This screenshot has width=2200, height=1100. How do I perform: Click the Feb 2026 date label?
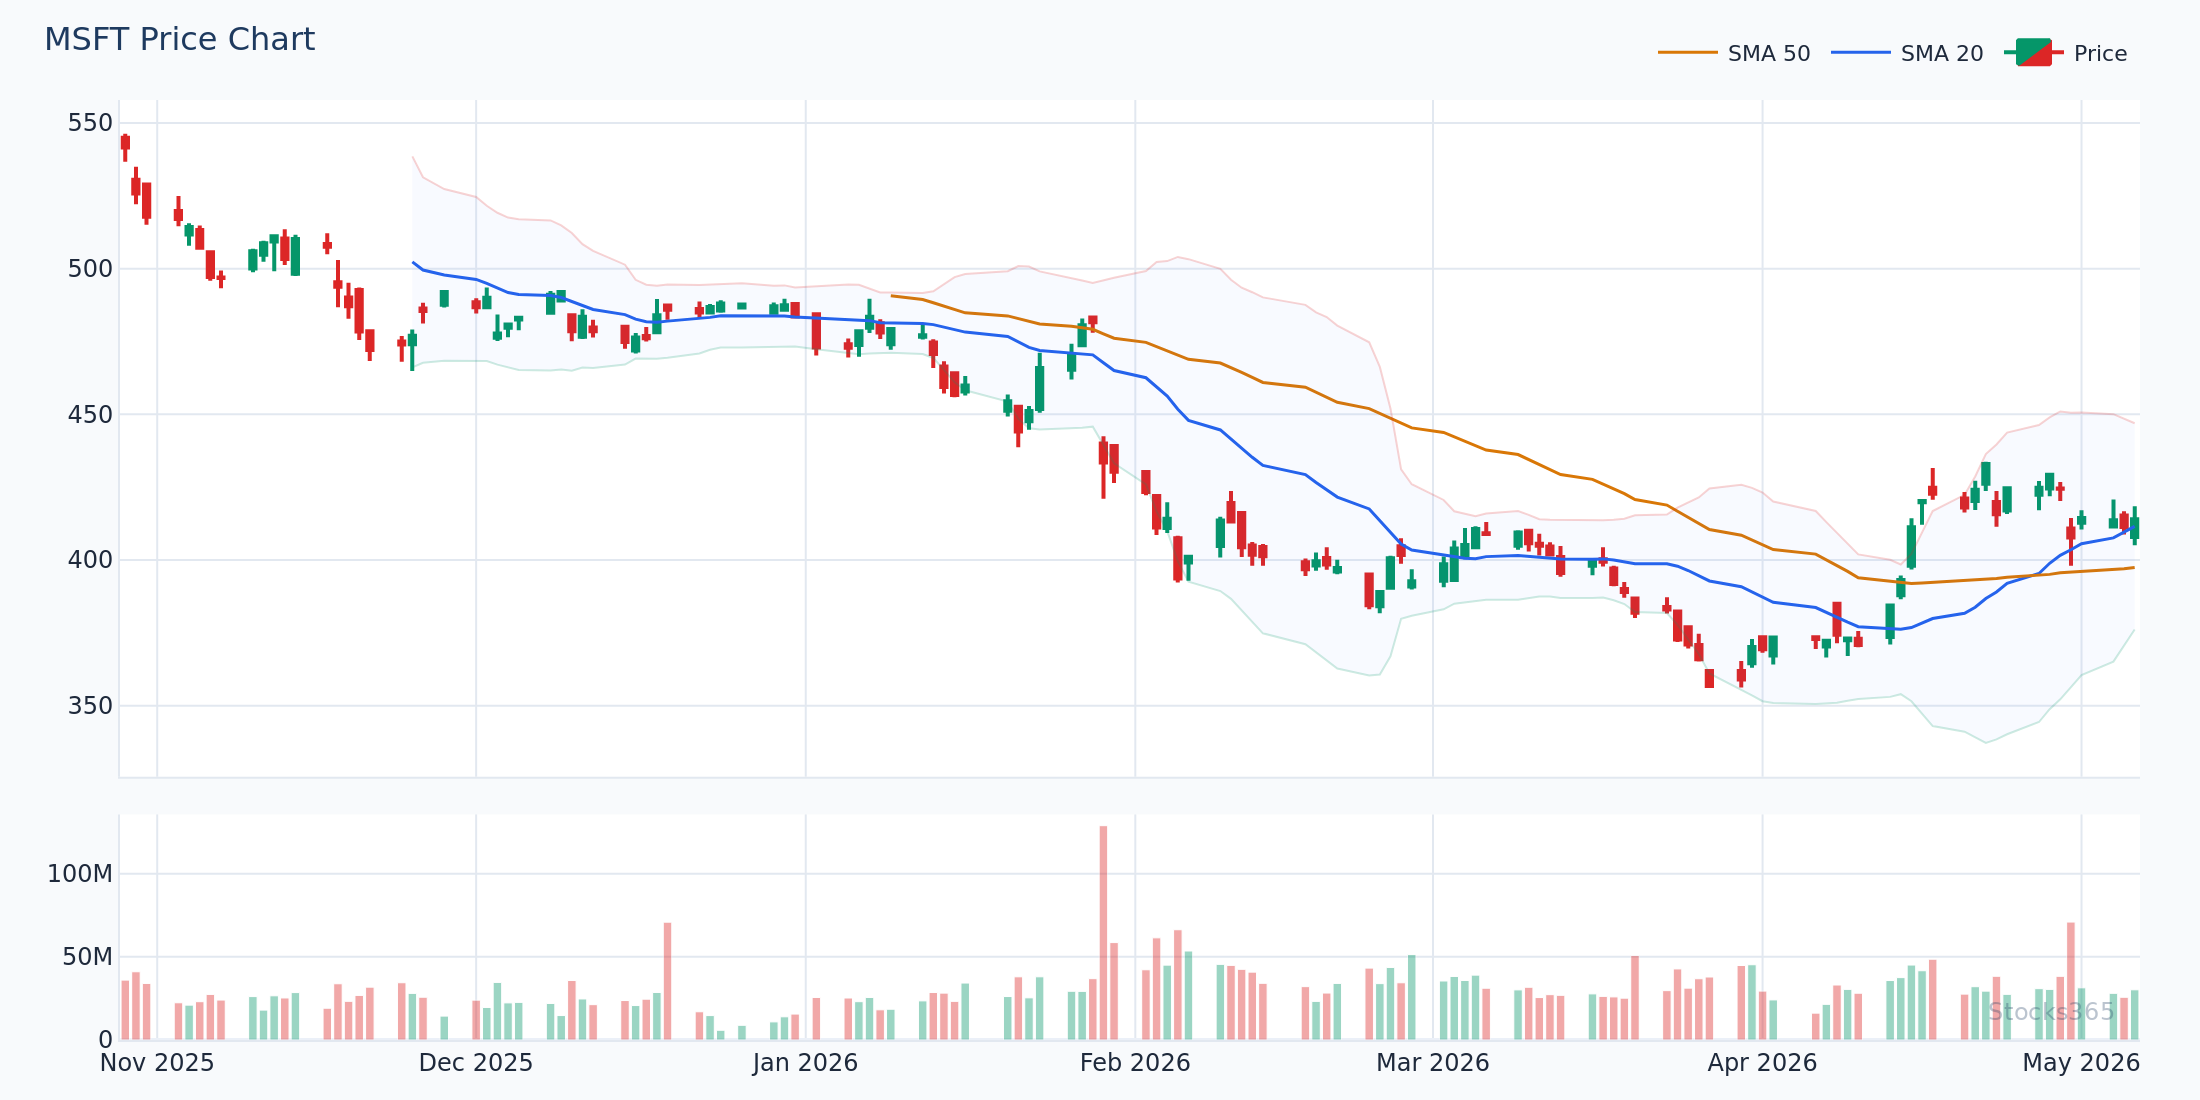1135,1063
